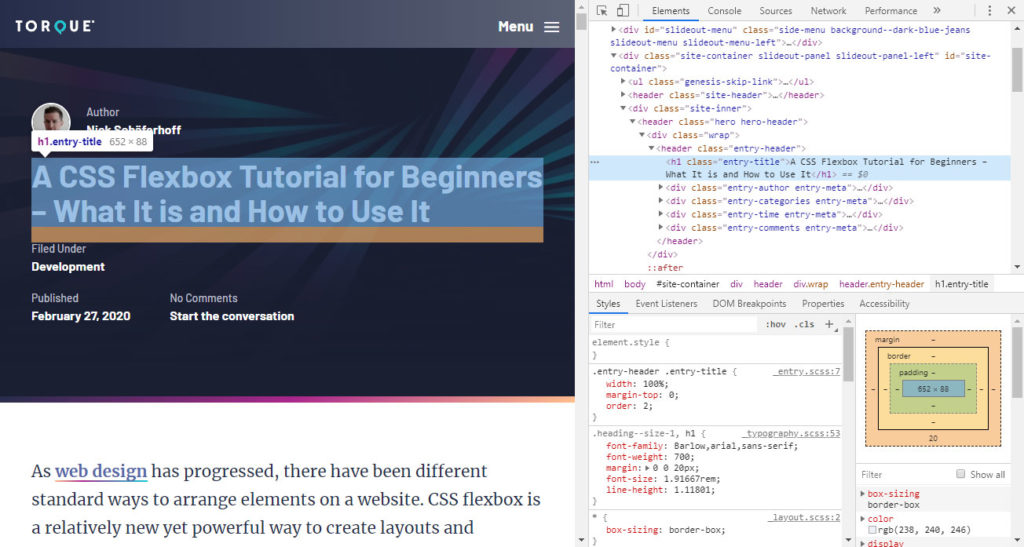Screen dimensions: 1024x547
Task: Expand the box-sizing computed property
Action: click(x=863, y=494)
